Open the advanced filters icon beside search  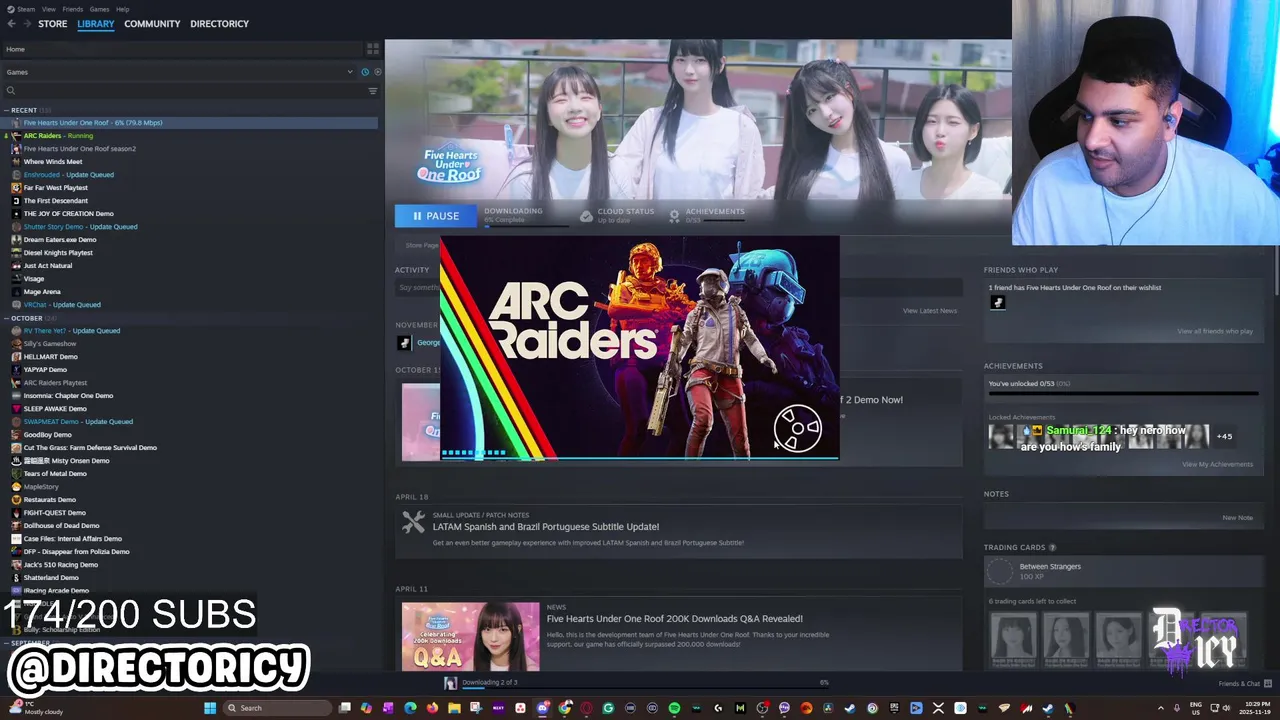(373, 91)
